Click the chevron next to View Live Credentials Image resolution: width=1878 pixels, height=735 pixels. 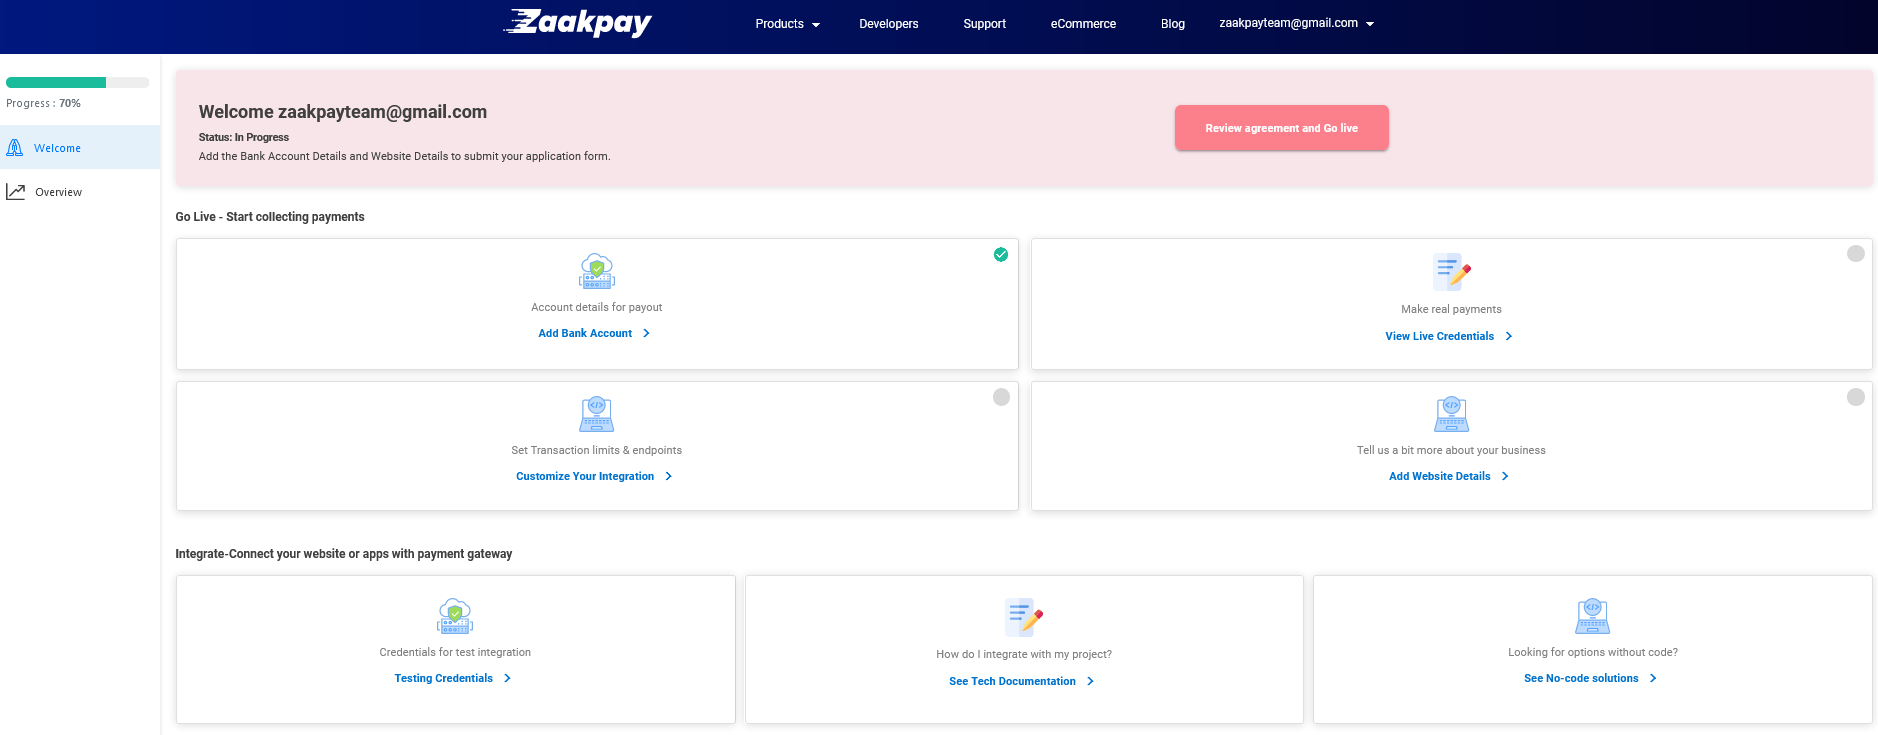[1509, 336]
